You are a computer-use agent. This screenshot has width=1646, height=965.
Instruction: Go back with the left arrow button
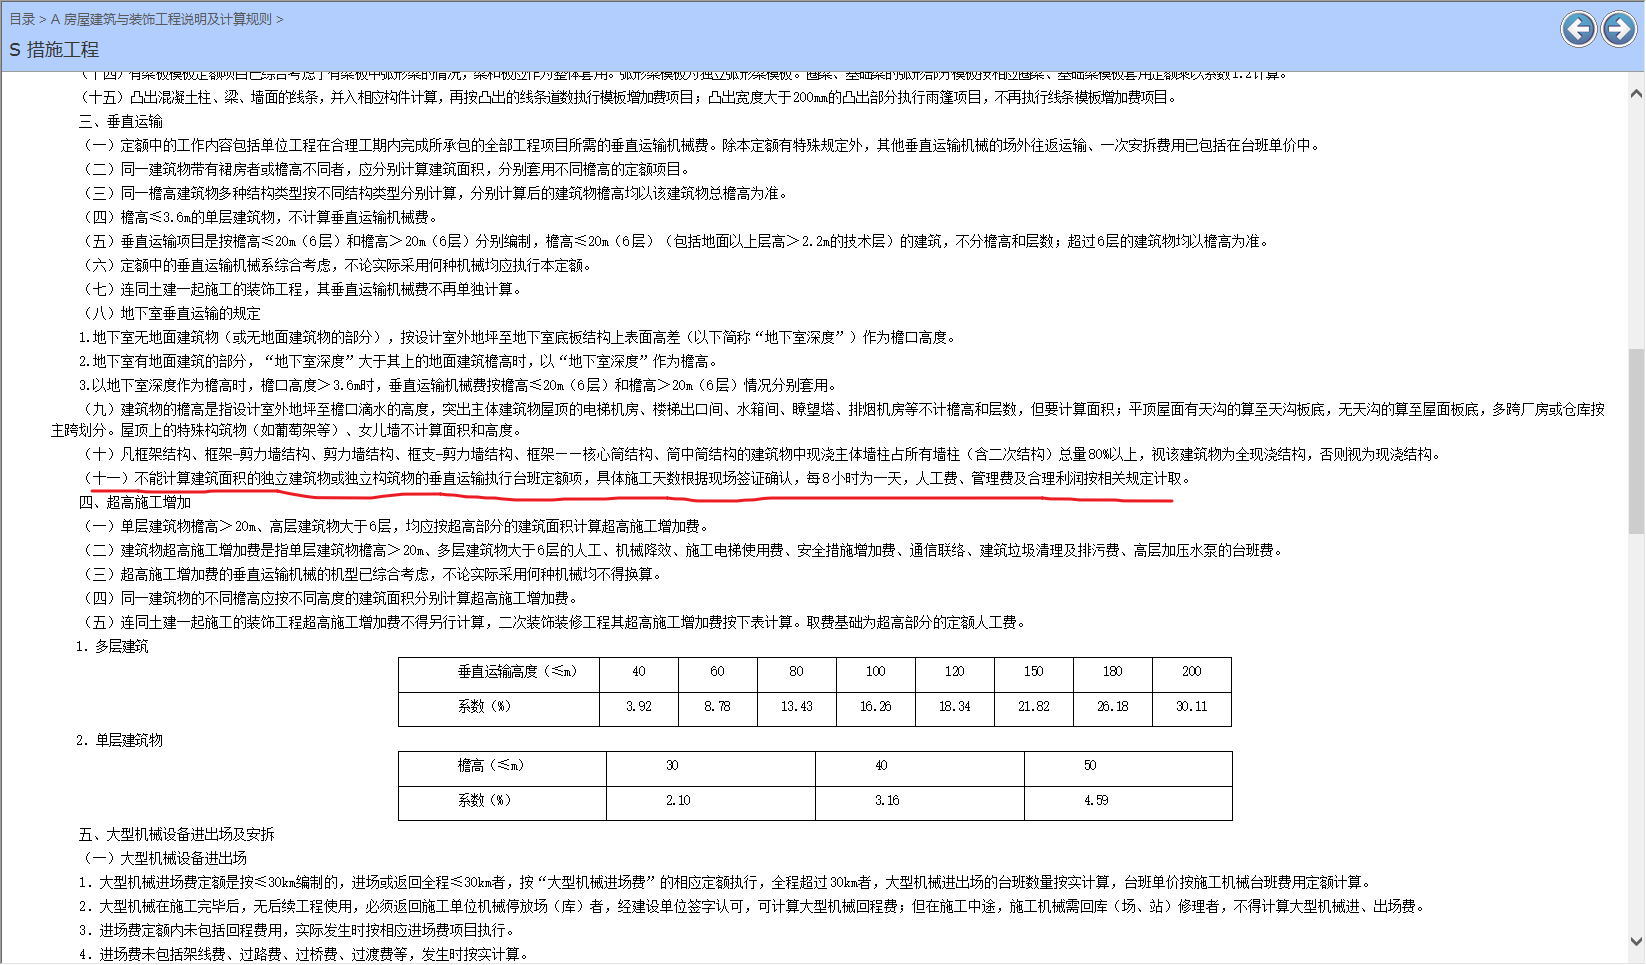click(x=1579, y=29)
